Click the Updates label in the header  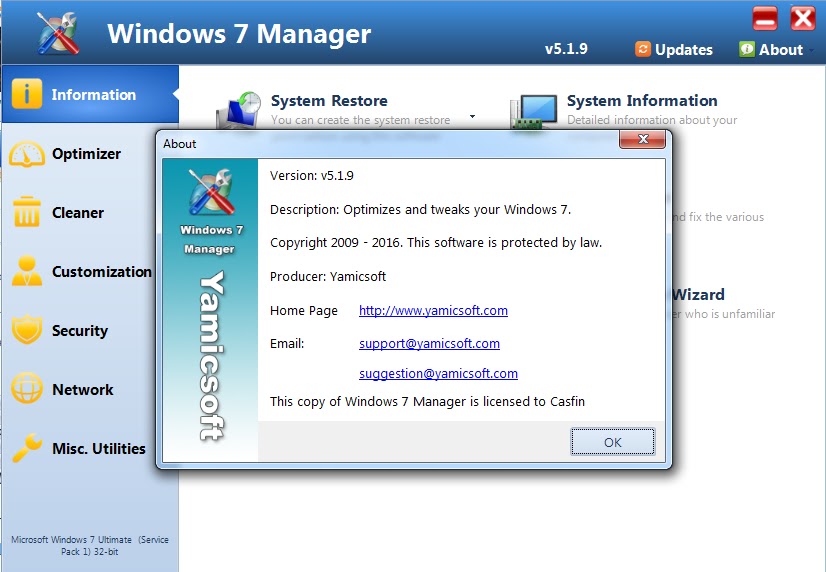(x=684, y=50)
